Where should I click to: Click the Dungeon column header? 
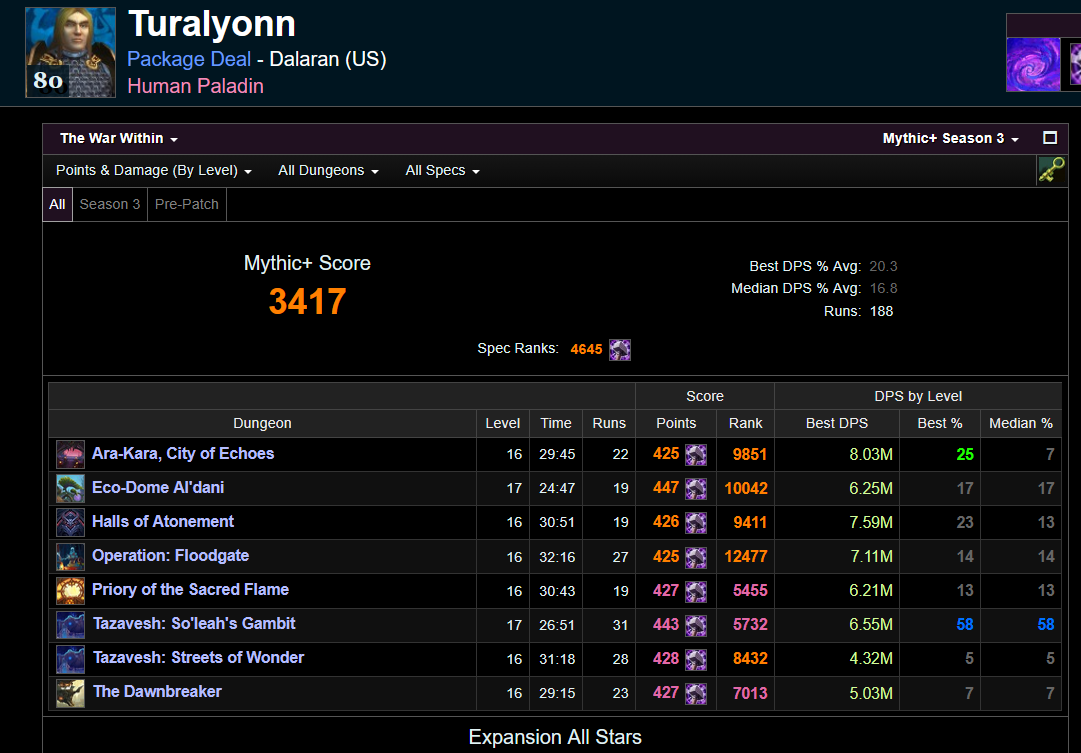coord(262,423)
